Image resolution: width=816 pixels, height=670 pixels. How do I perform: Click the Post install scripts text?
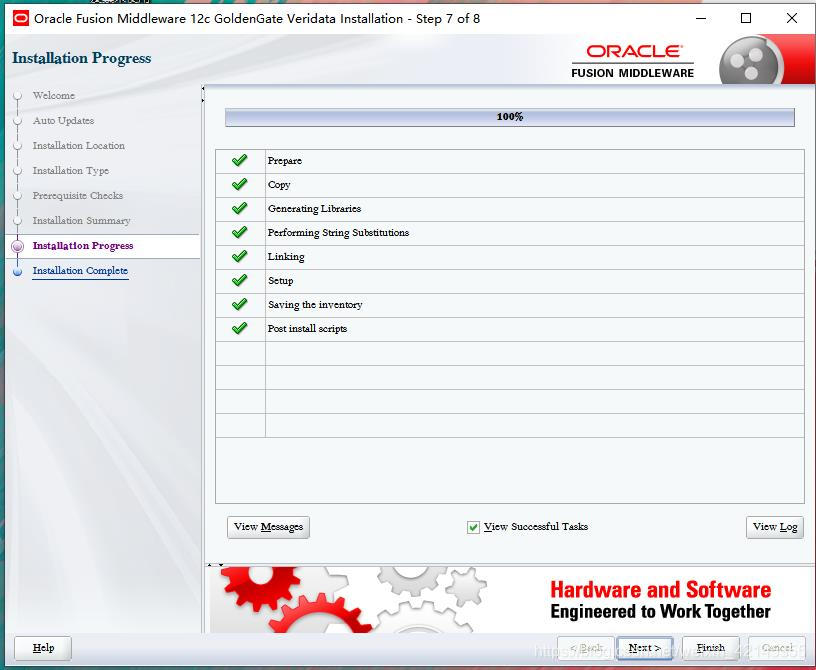pyautogui.click(x=307, y=328)
